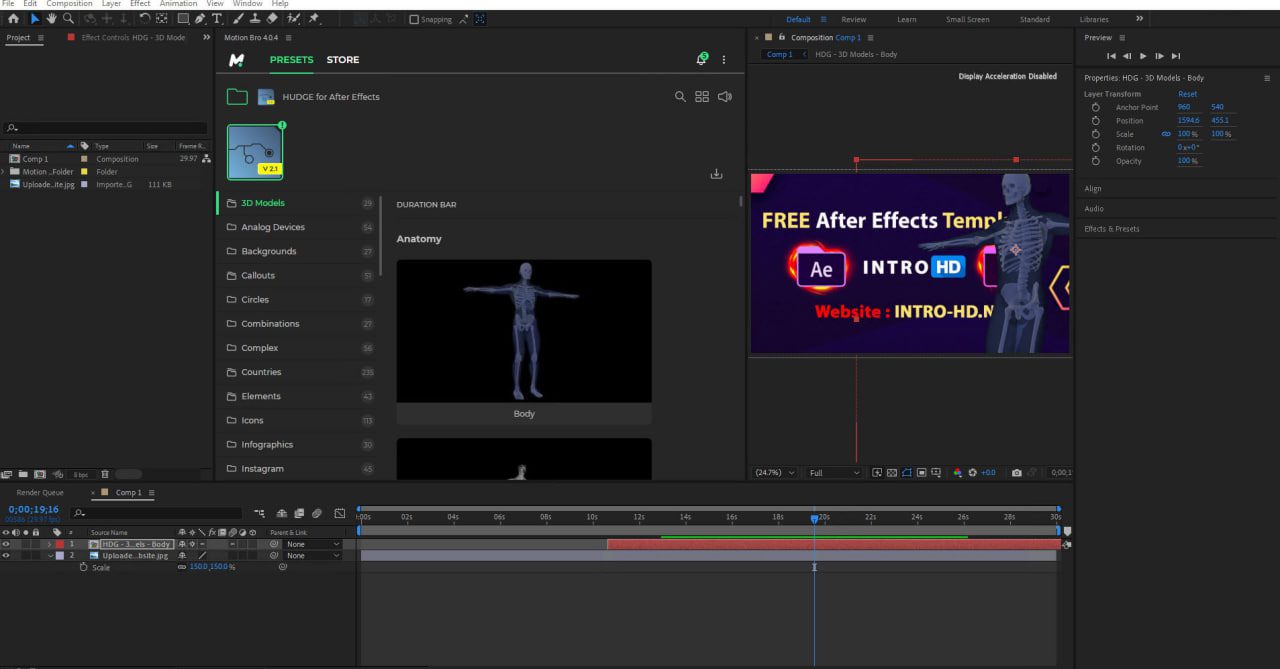Select the Pen tool in the toolbar
Screen dimensions: 1280x669
click(200, 19)
